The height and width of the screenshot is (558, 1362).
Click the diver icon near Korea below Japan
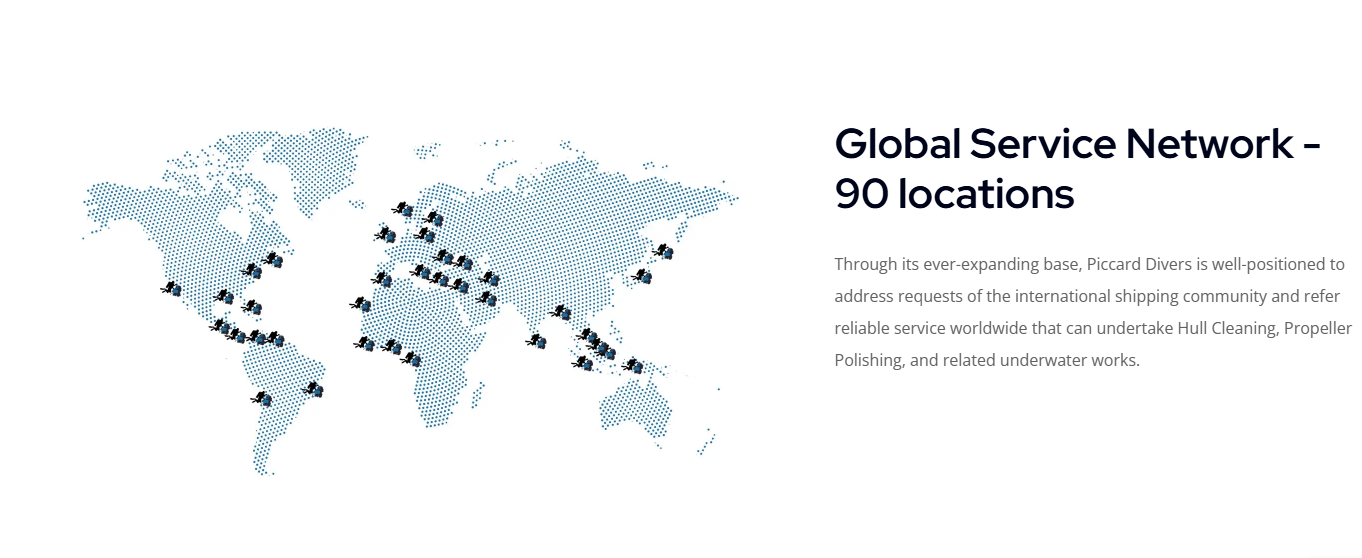tap(643, 275)
